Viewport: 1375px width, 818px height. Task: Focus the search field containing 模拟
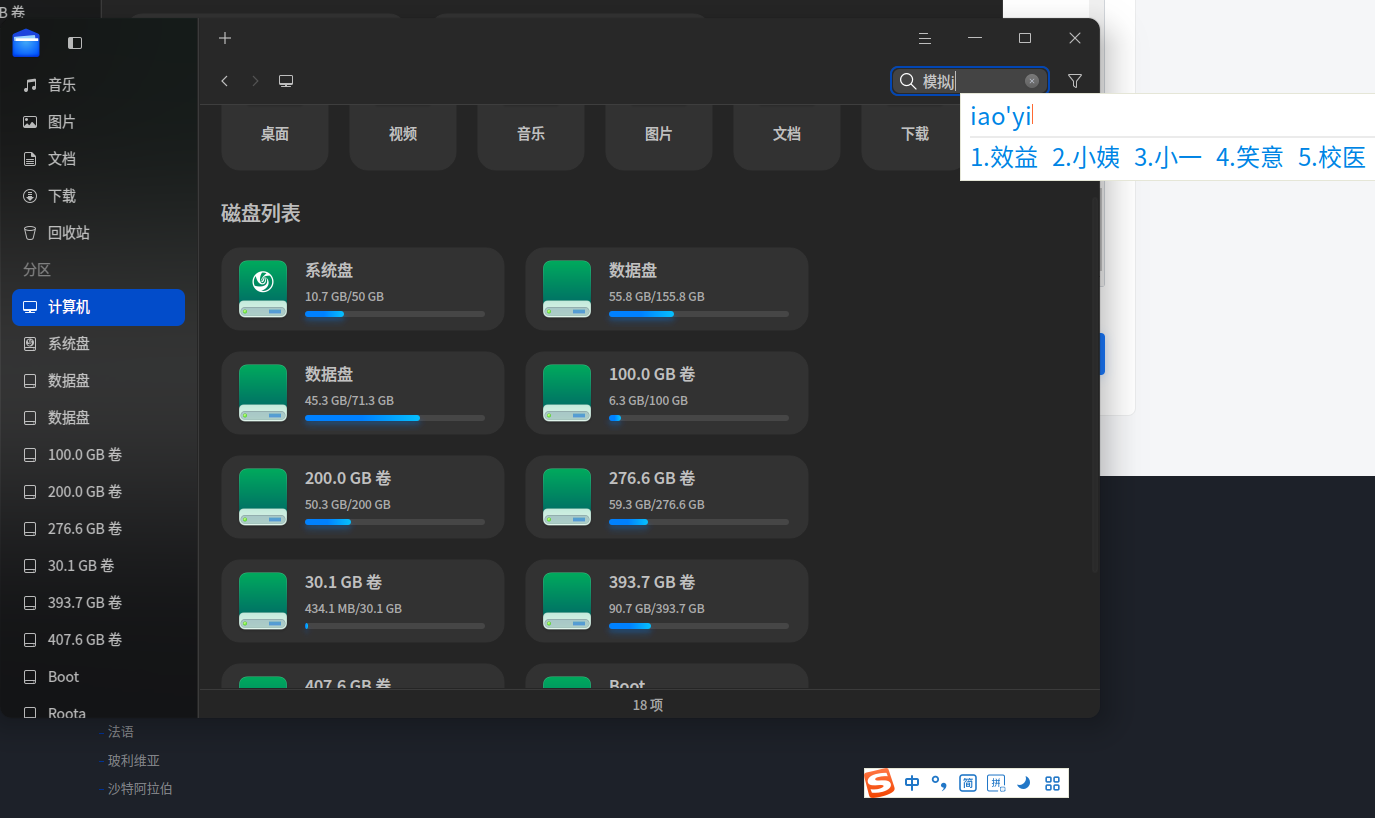coord(969,81)
